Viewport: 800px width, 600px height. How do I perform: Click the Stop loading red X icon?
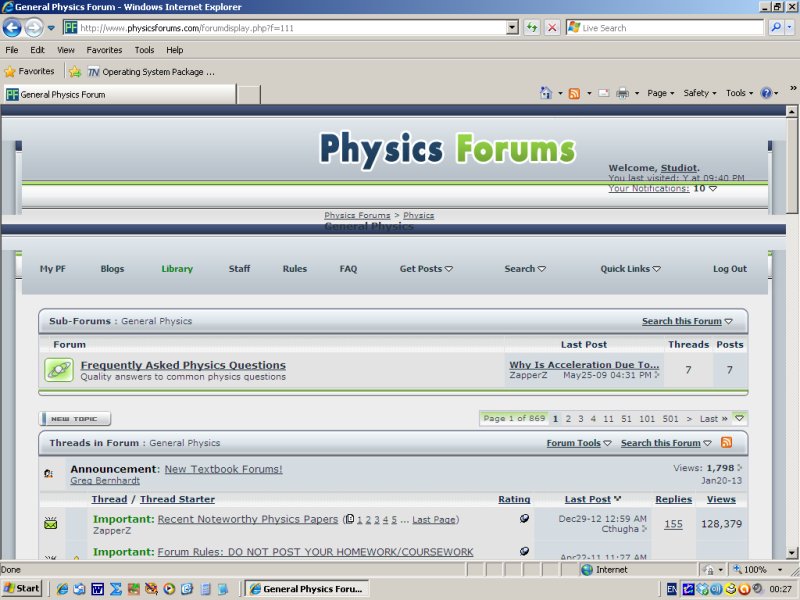pyautogui.click(x=552, y=28)
